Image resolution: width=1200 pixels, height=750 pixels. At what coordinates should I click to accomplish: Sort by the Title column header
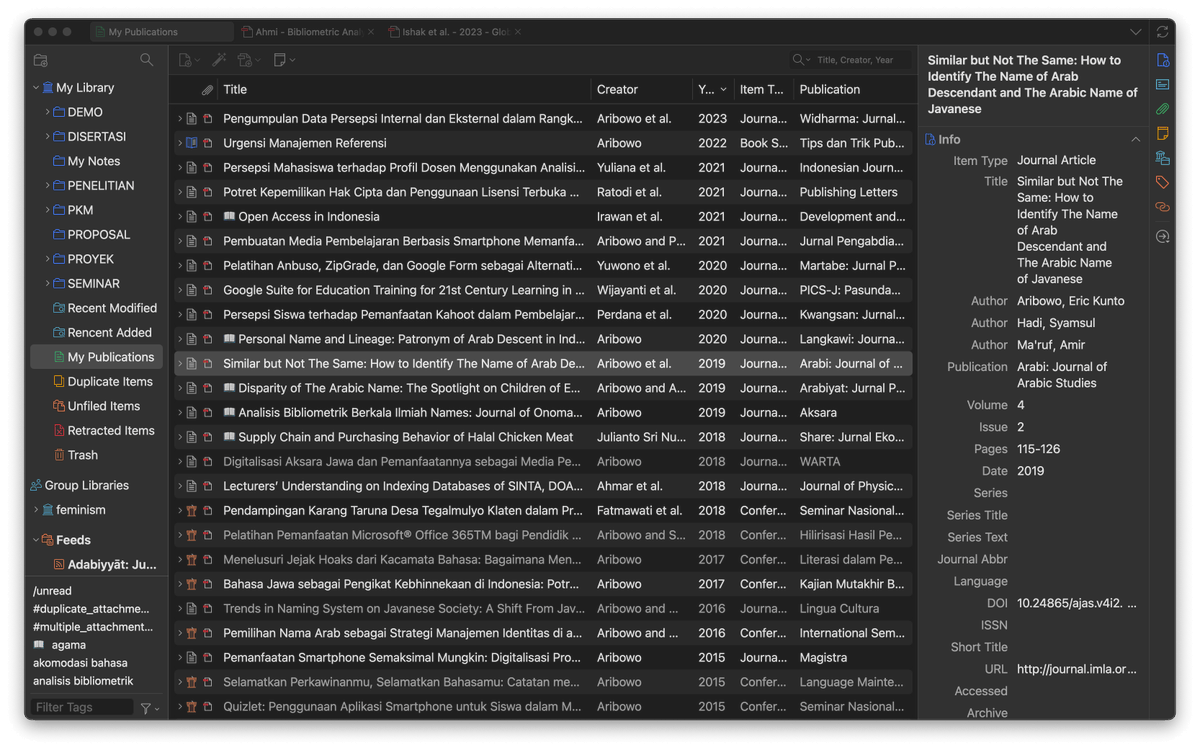tap(404, 89)
